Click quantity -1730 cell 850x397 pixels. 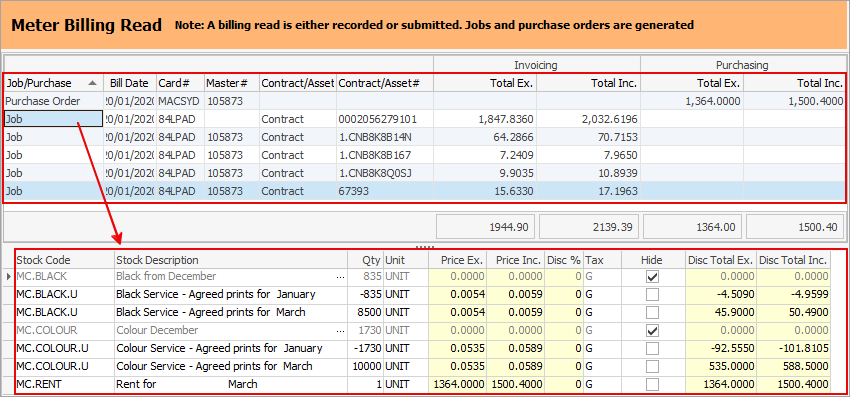click(365, 348)
